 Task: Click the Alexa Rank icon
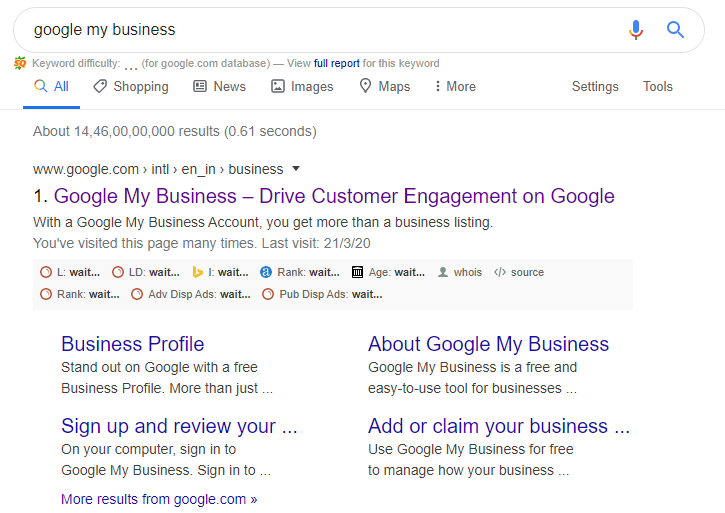click(266, 272)
